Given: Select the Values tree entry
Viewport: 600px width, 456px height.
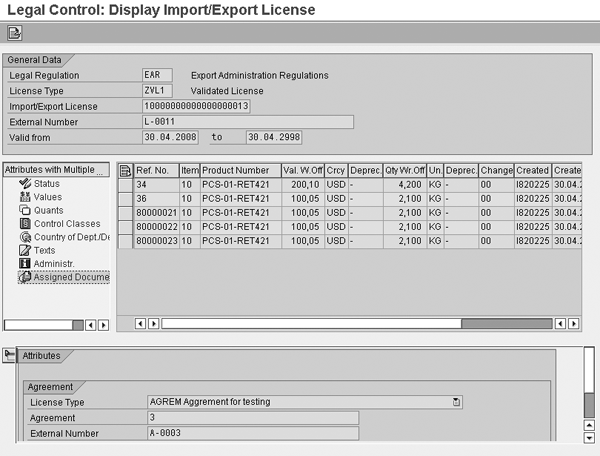Looking at the screenshot, I should pos(47,197).
